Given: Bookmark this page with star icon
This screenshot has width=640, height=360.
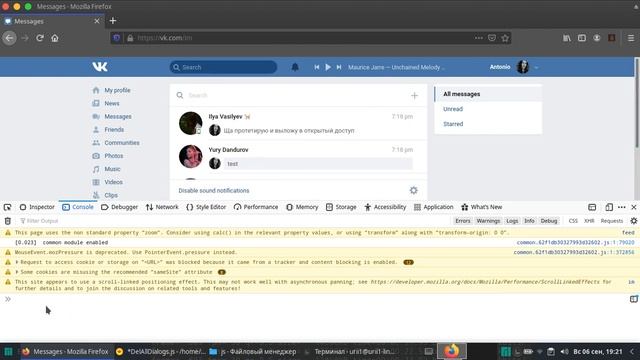Looking at the screenshot, I should [505, 38].
